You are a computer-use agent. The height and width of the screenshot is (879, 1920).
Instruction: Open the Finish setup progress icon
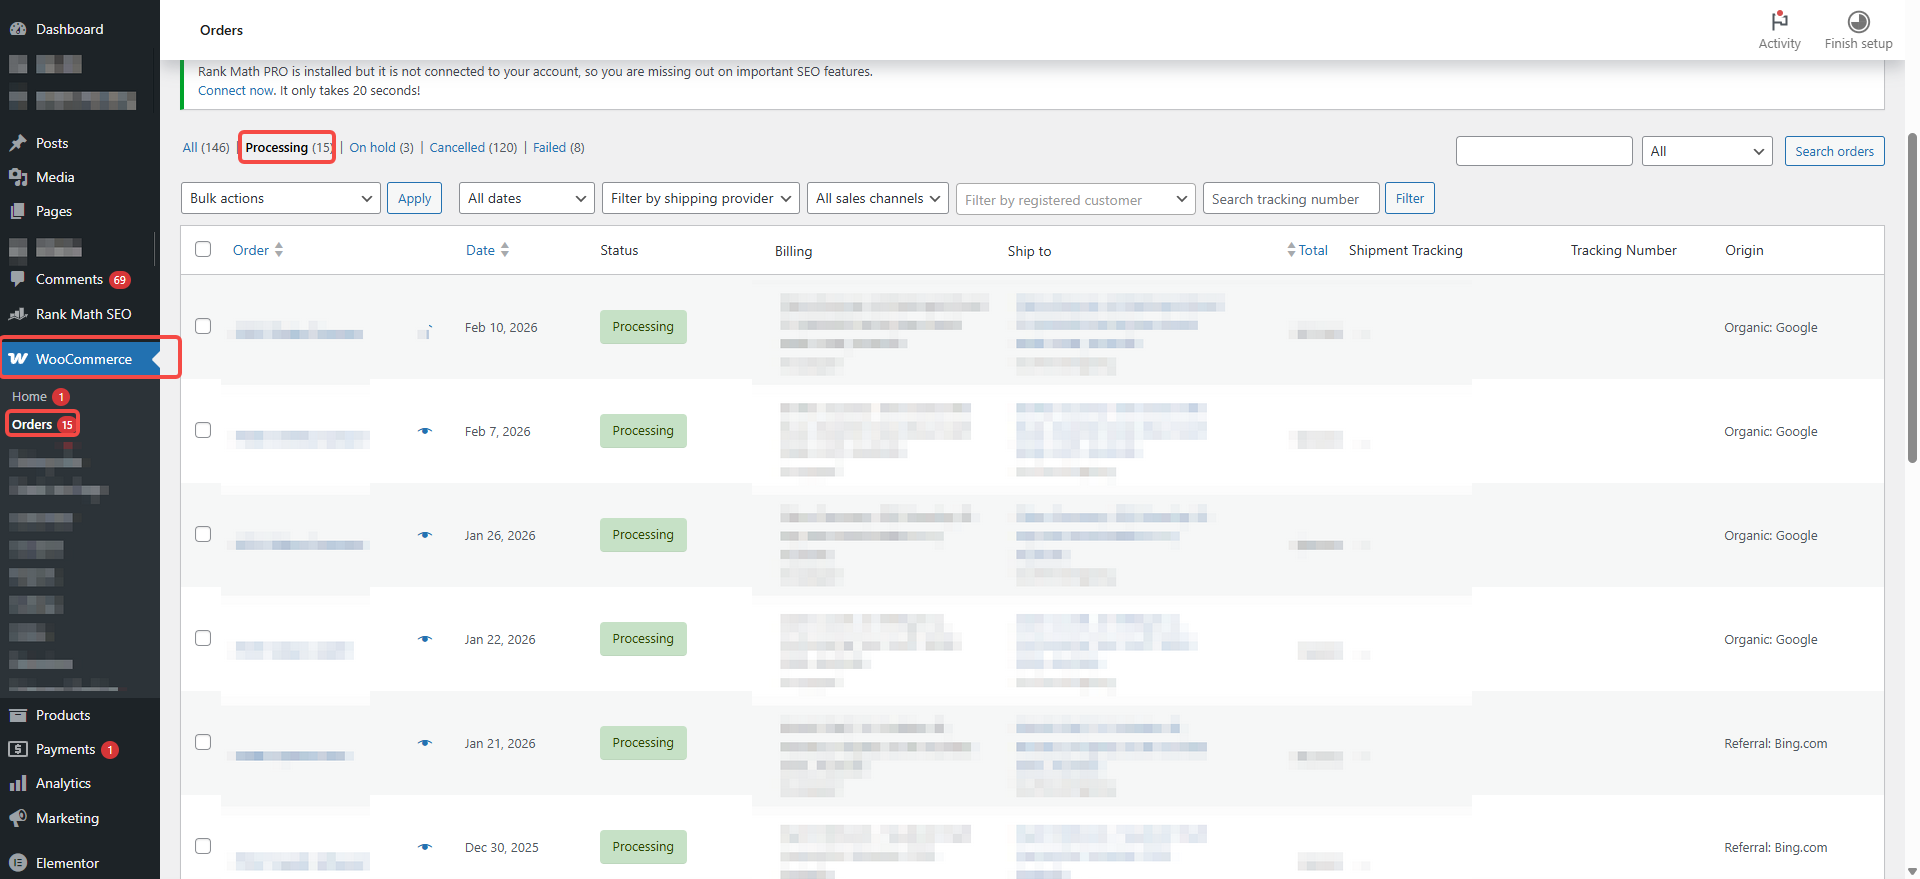[x=1858, y=21]
